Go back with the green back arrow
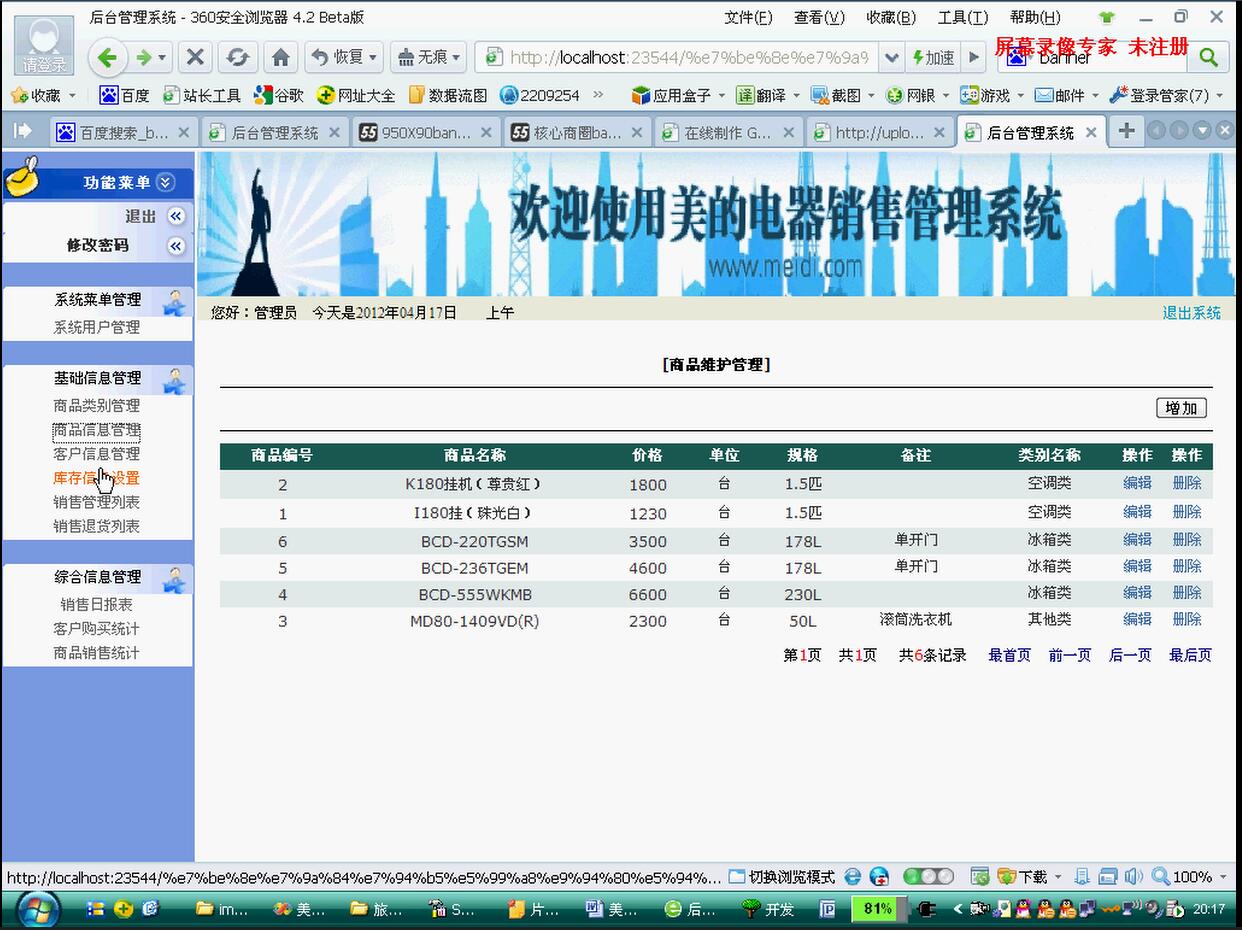The height and width of the screenshot is (930, 1242). pos(108,57)
